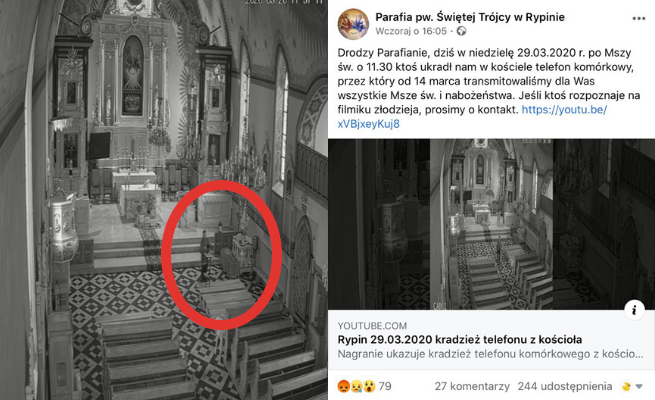Viewport: 655px width, 400px height.
Task: Click the parish profile picture avatar
Action: pyautogui.click(x=353, y=24)
